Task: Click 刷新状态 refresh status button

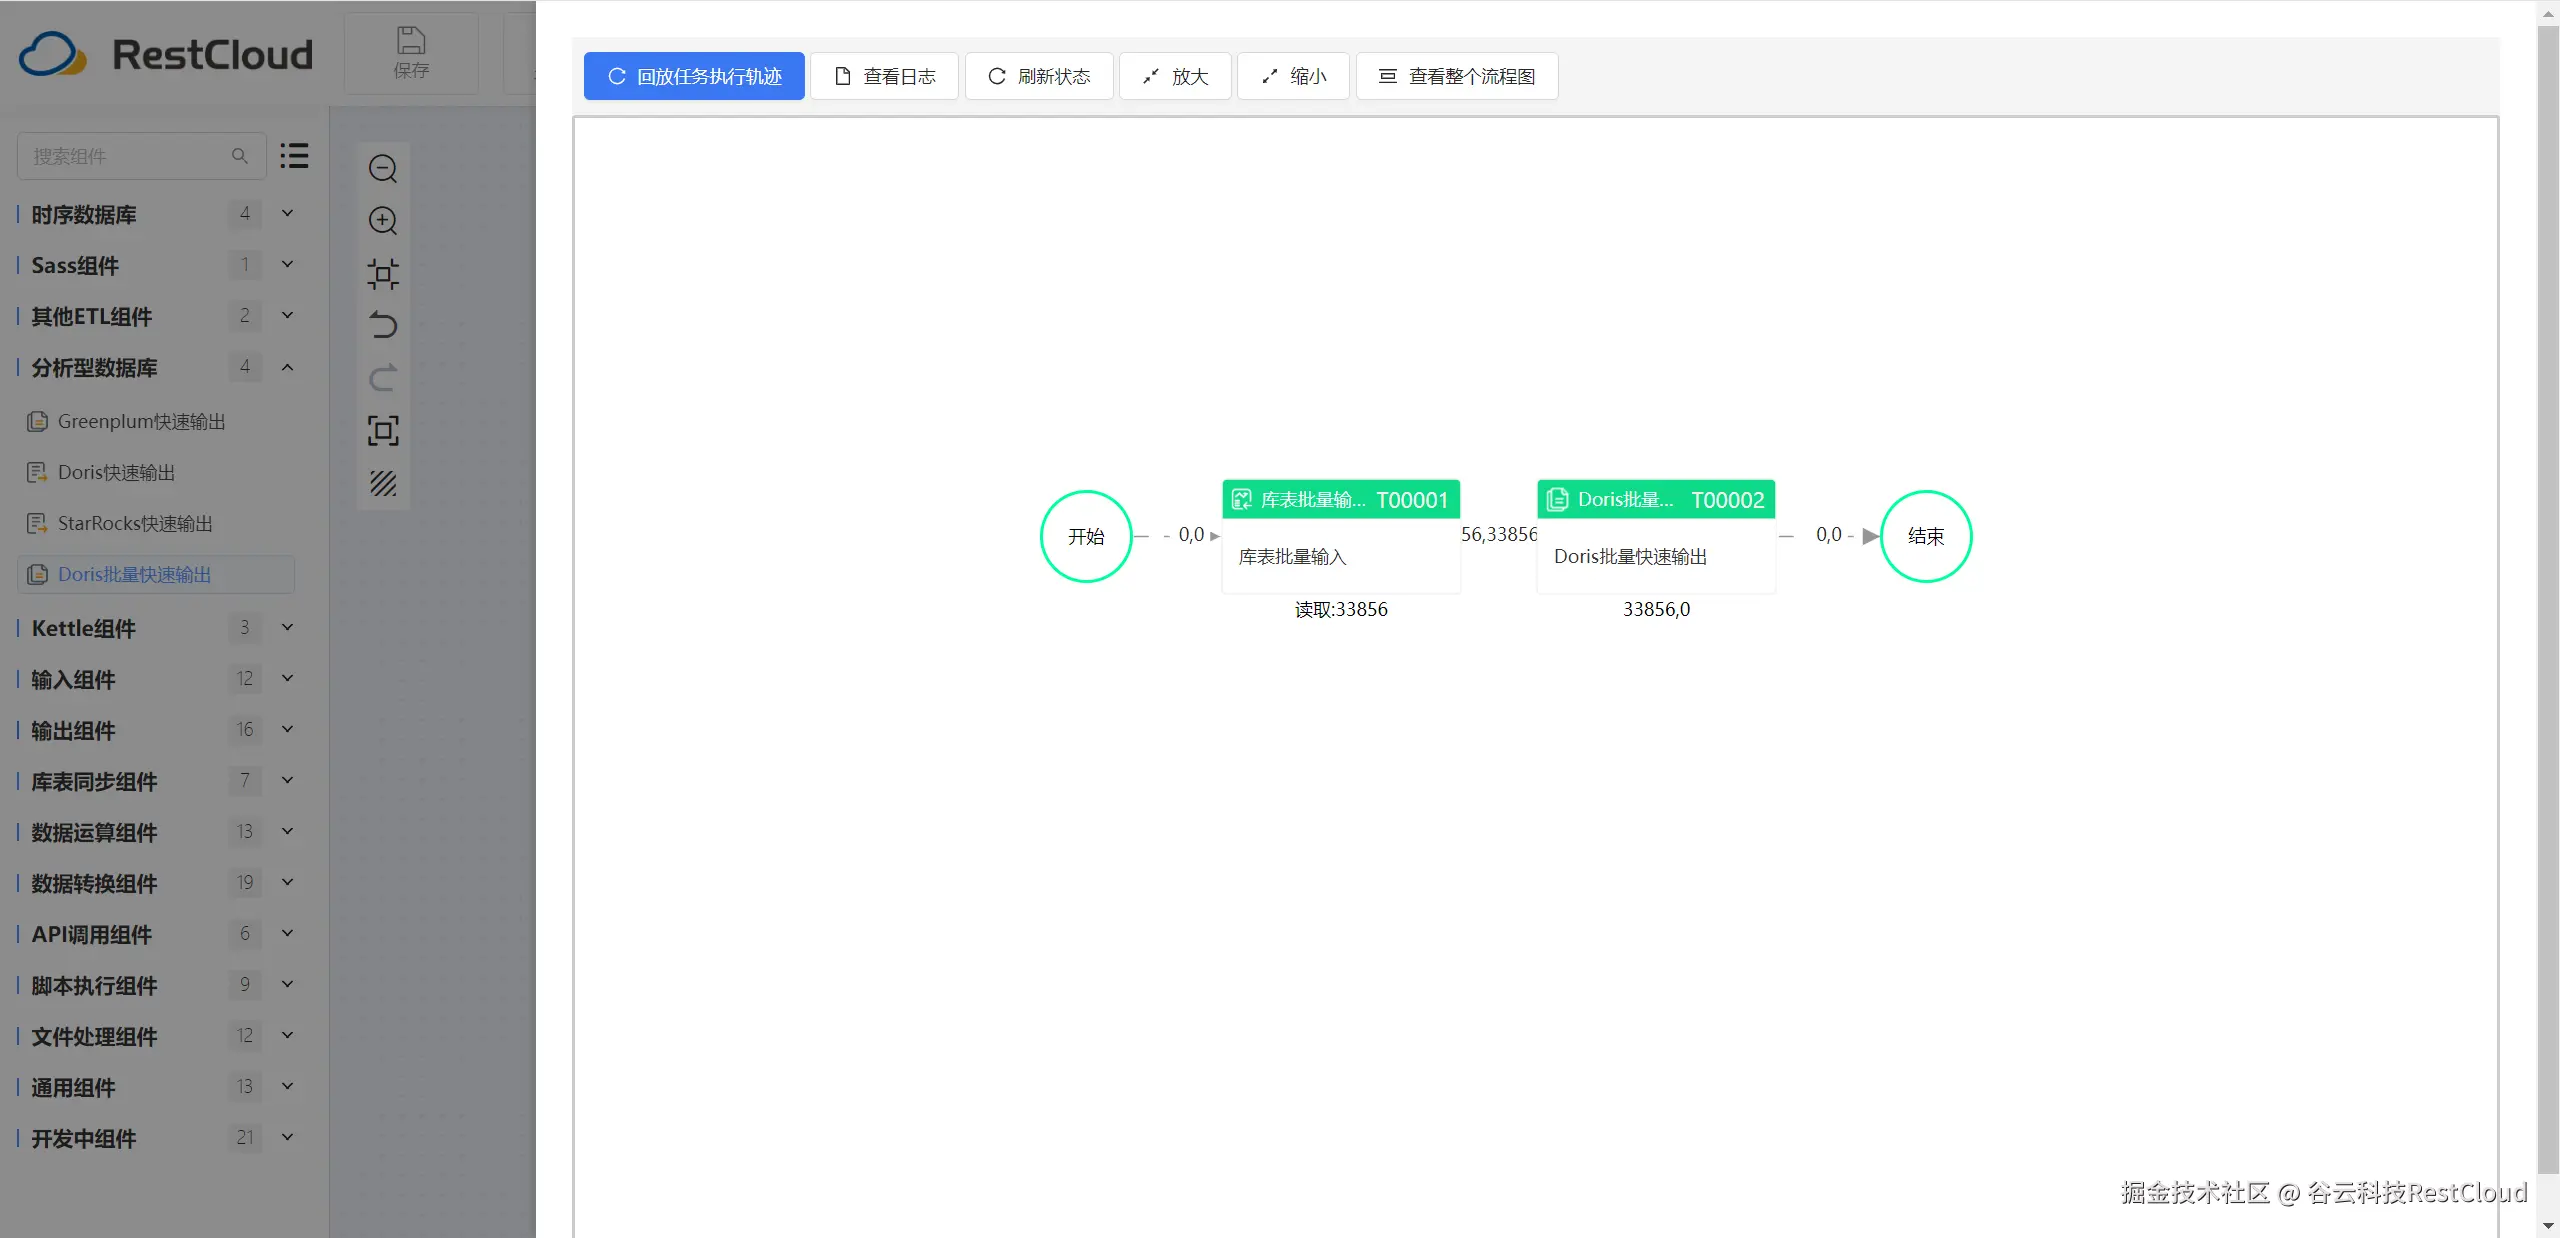Action: pos(1039,76)
